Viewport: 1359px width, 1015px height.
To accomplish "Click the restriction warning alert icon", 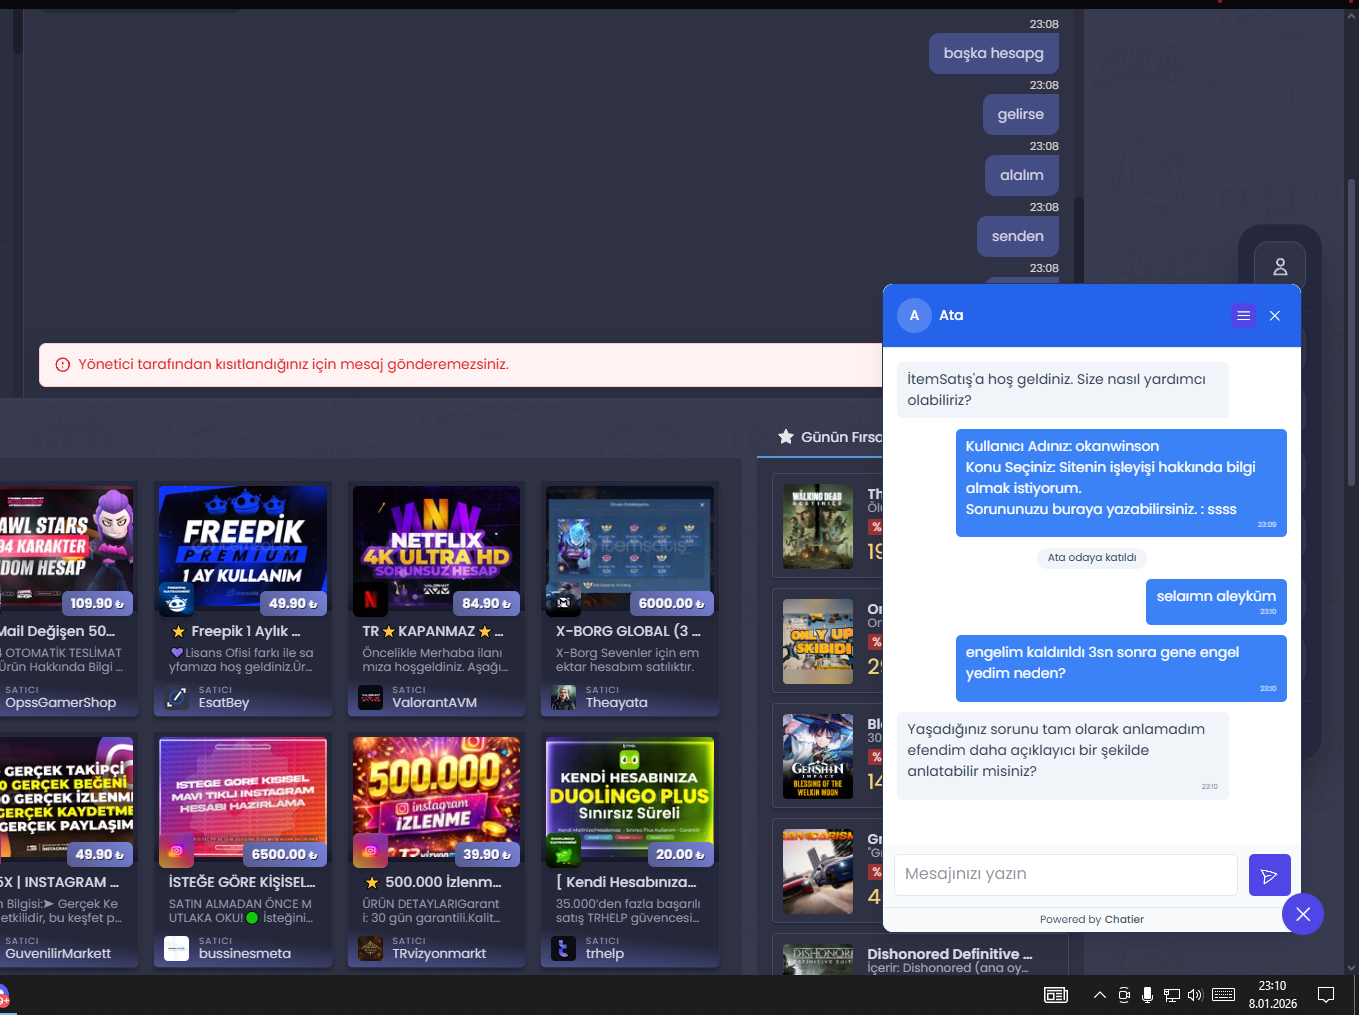I will coord(62,365).
